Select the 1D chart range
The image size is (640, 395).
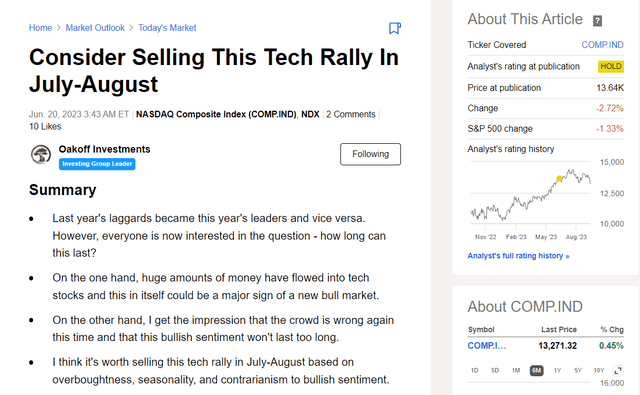[x=474, y=371]
